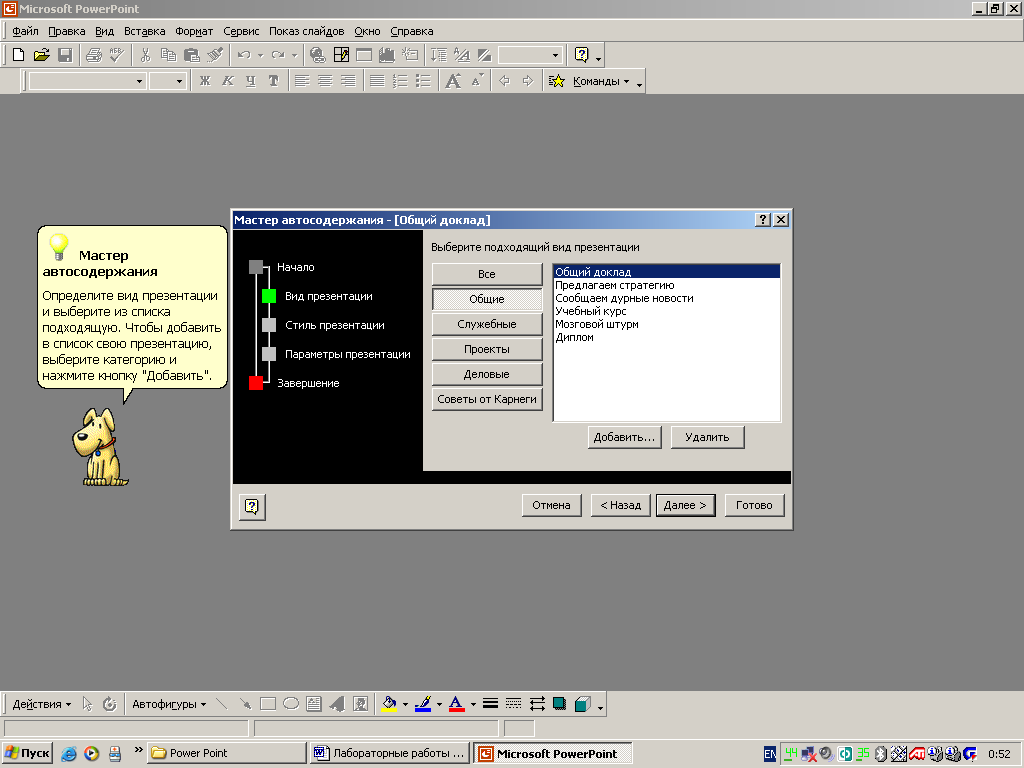
Task: Click the 3-D effects cube icon
Action: tap(583, 704)
